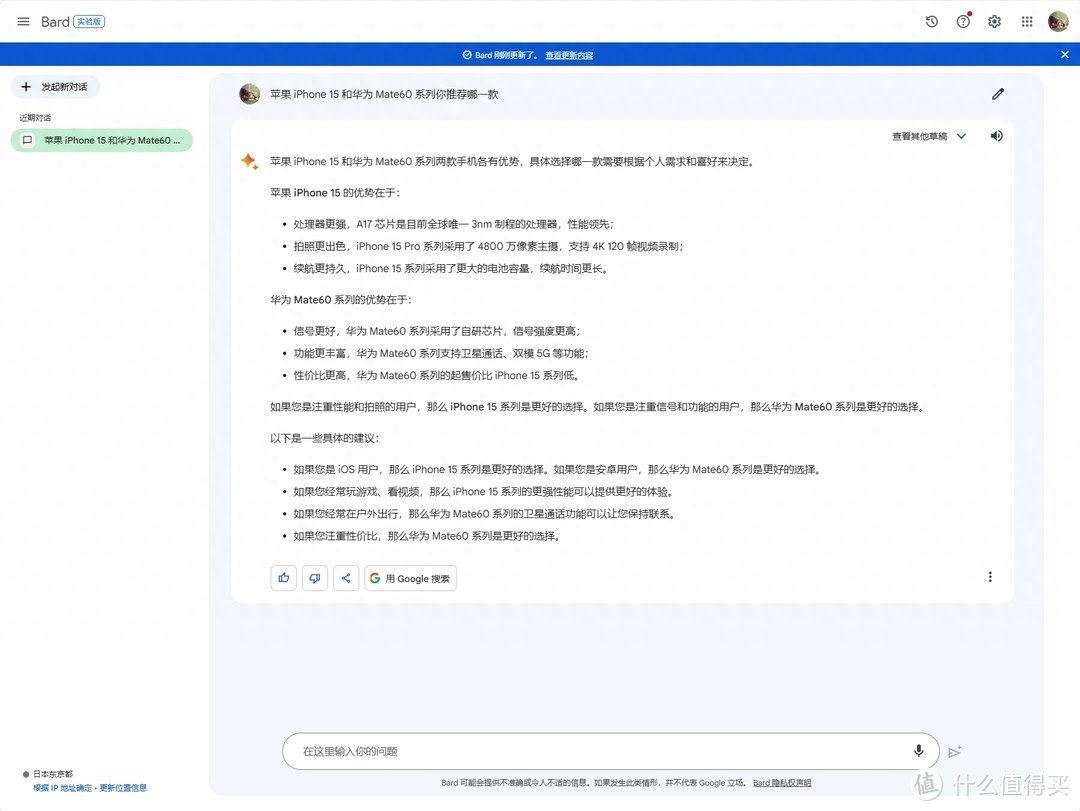Click the bullet starting 如果您经常在户外出行
Screen dimensions: 1080x811
tap(485, 514)
